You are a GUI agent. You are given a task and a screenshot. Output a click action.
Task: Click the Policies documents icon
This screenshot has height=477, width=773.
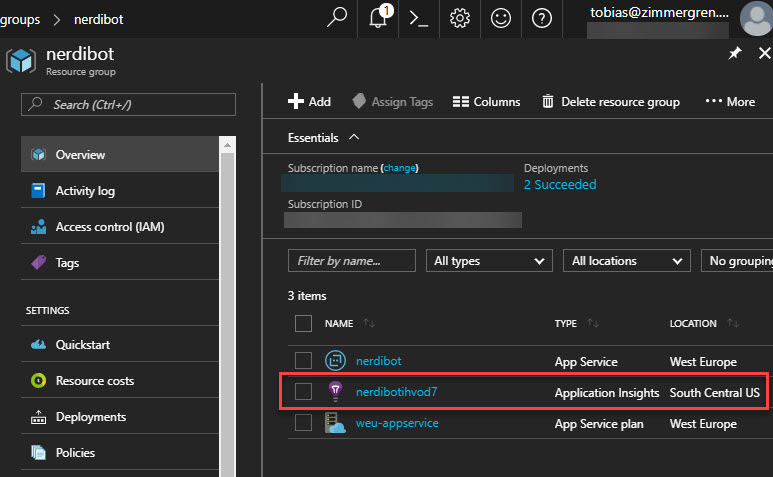pyautogui.click(x=38, y=452)
